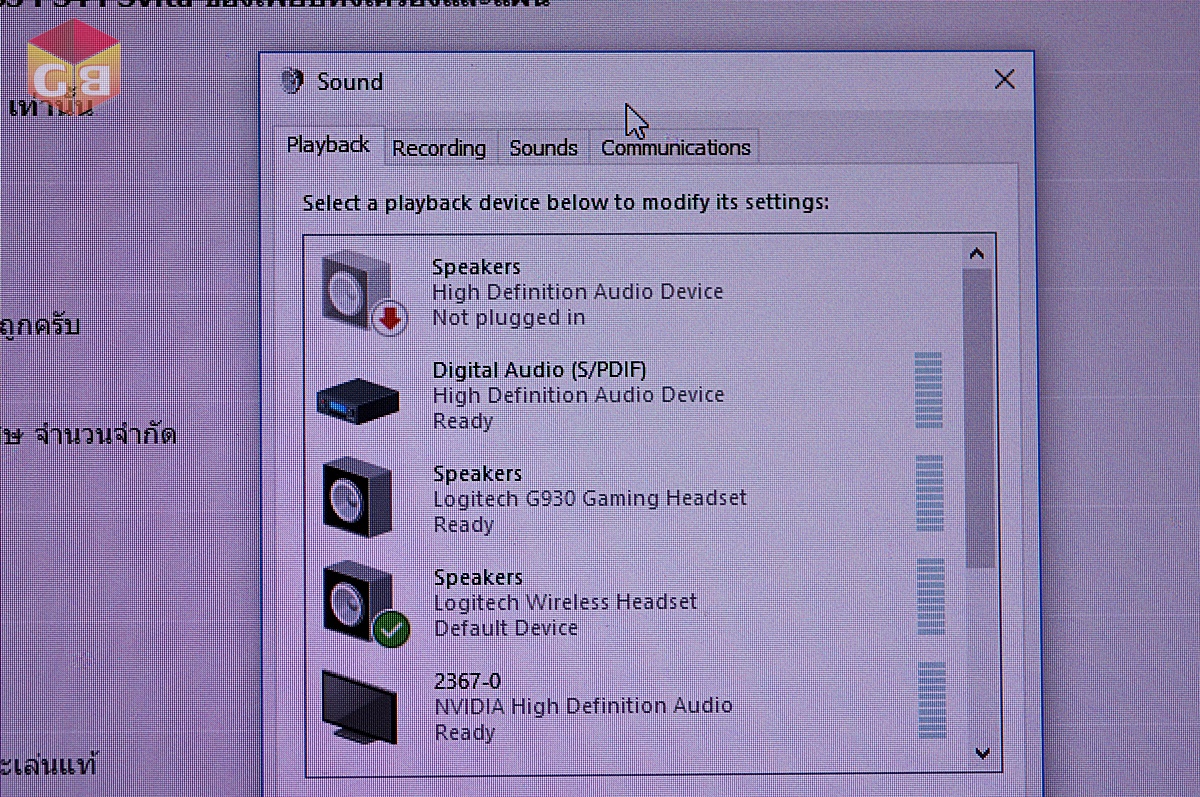Click the Logitech G930 level meter

click(x=930, y=494)
